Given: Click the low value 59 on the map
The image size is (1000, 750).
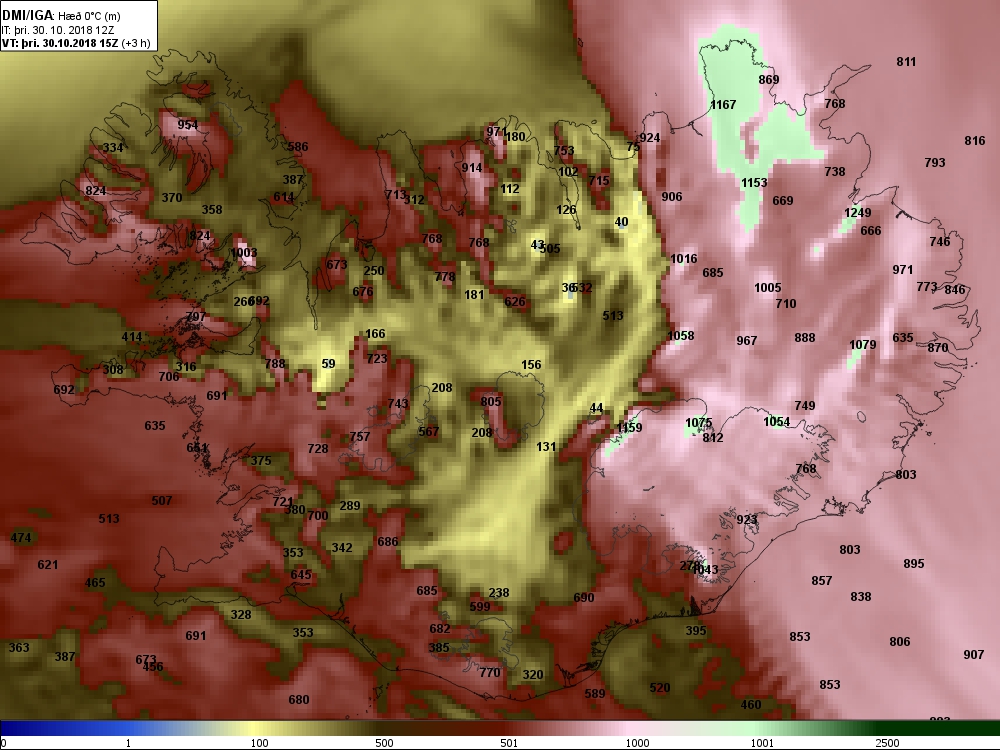Looking at the screenshot, I should point(328,364).
